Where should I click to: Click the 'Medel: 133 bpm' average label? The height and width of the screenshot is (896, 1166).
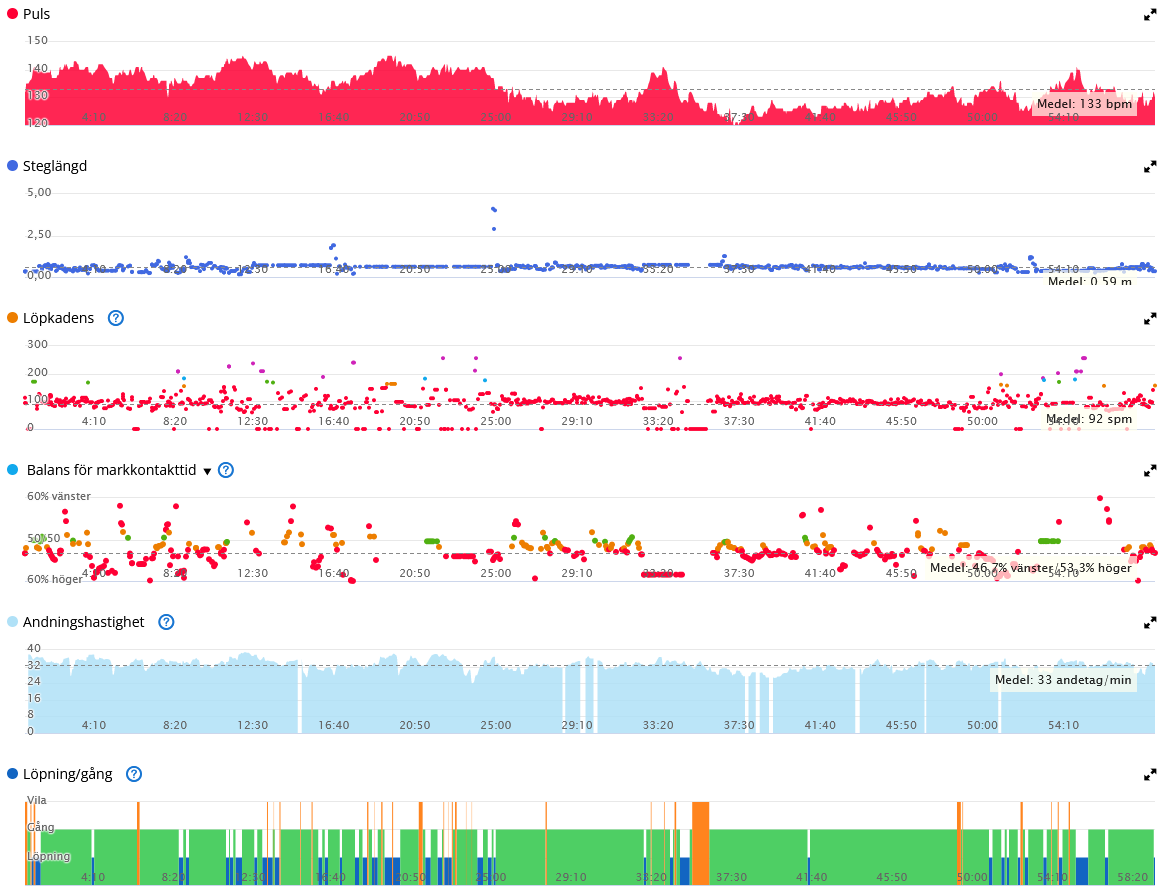click(1084, 104)
